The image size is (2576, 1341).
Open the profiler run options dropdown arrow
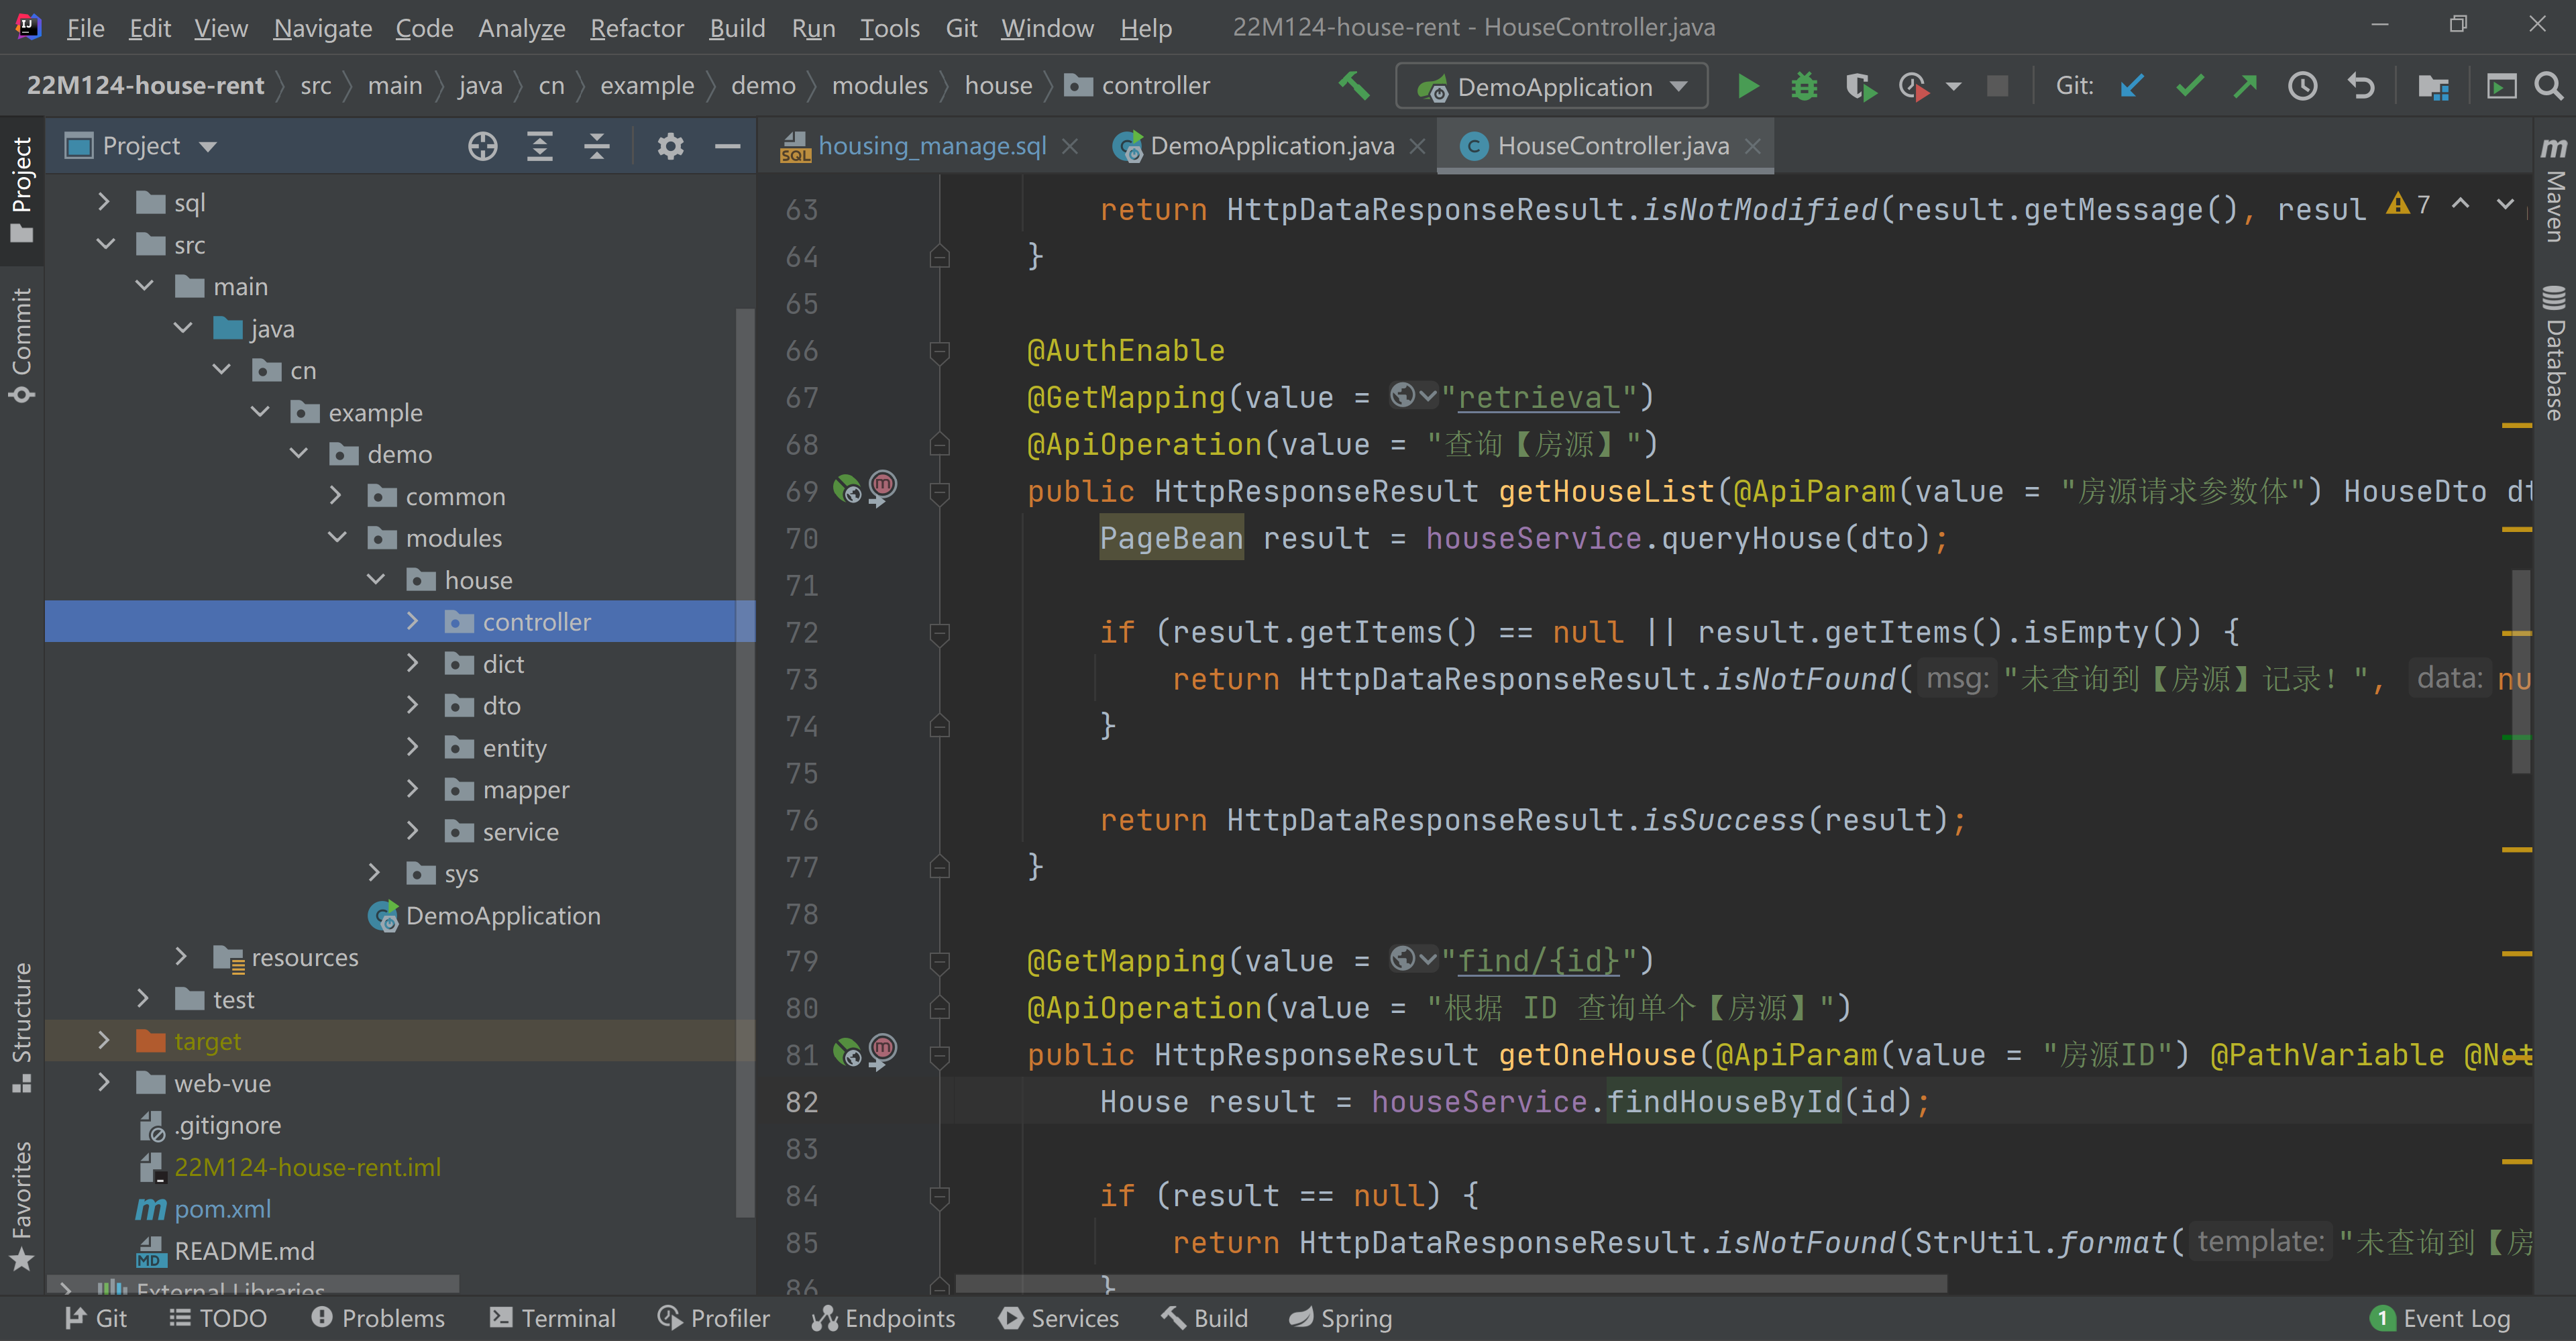[x=1953, y=86]
